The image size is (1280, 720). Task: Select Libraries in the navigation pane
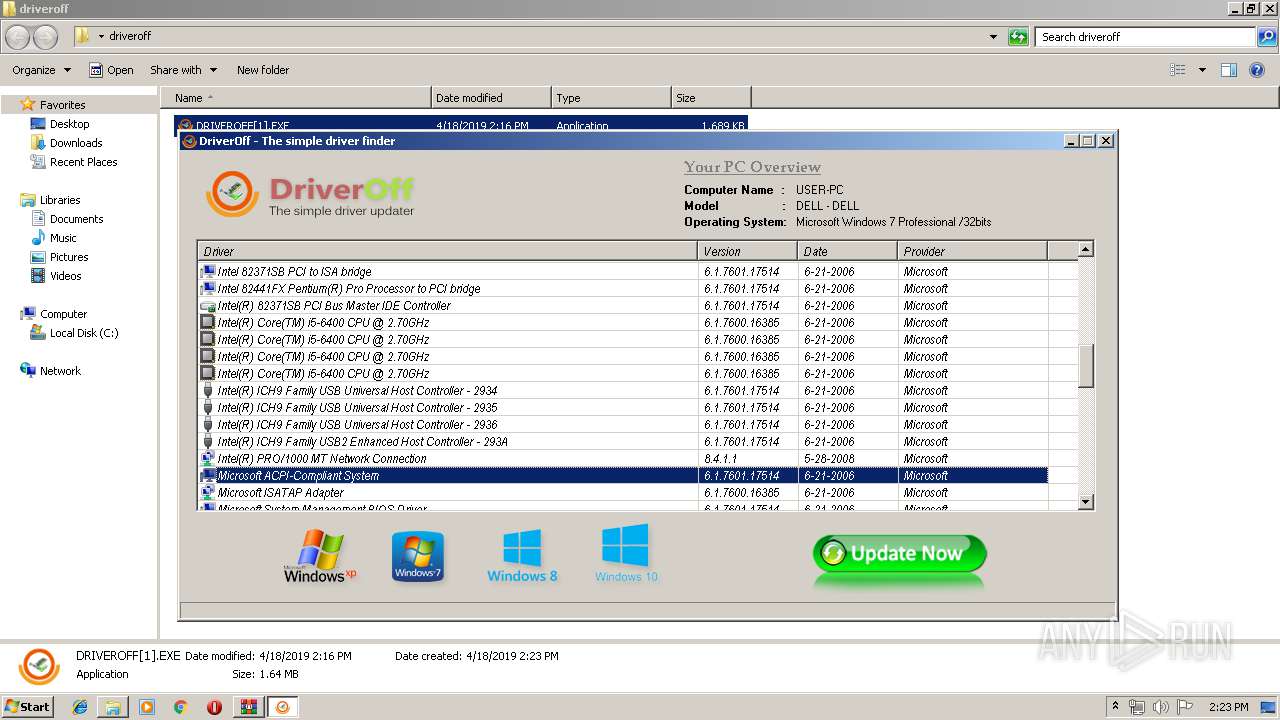pyautogui.click(x=60, y=200)
